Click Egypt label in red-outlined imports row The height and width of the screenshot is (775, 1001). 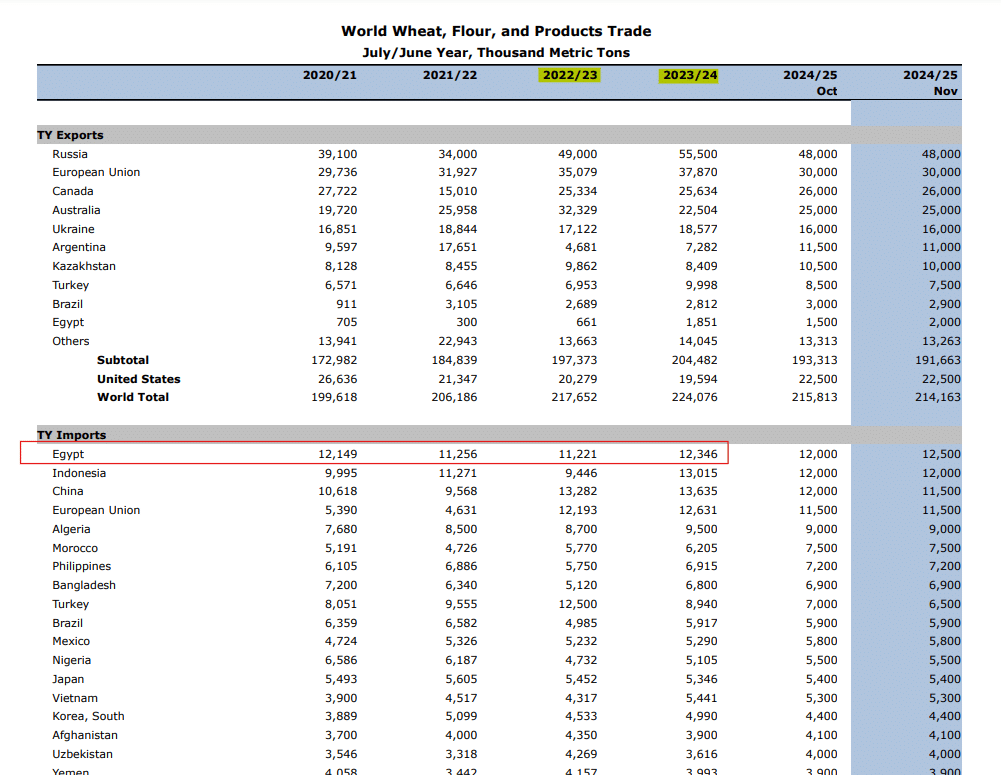click(x=68, y=454)
